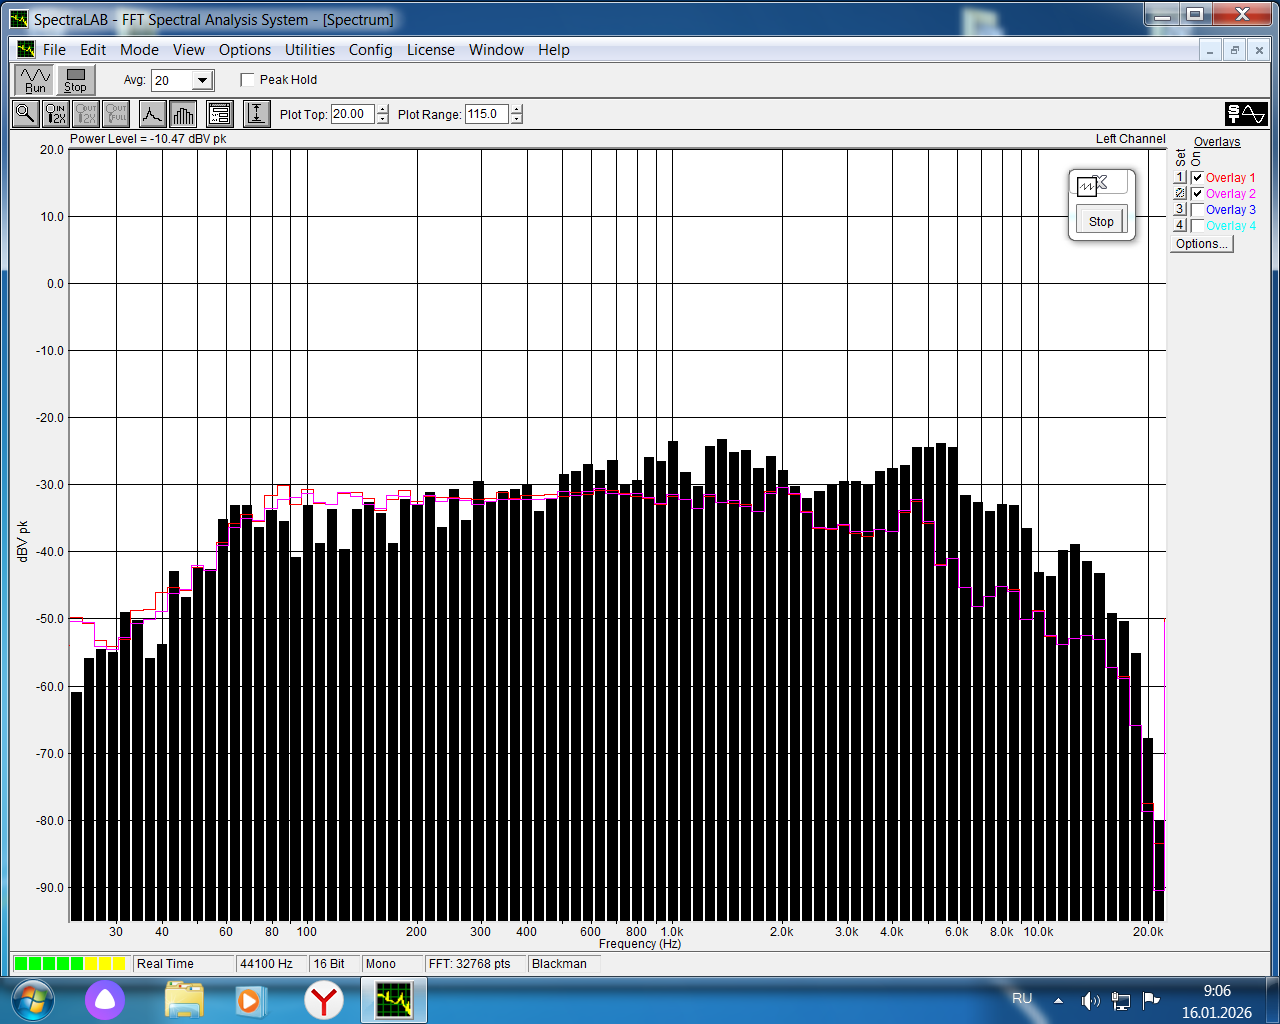Show hidden tray icons arrow
The width and height of the screenshot is (1280, 1024).
point(1058,1000)
